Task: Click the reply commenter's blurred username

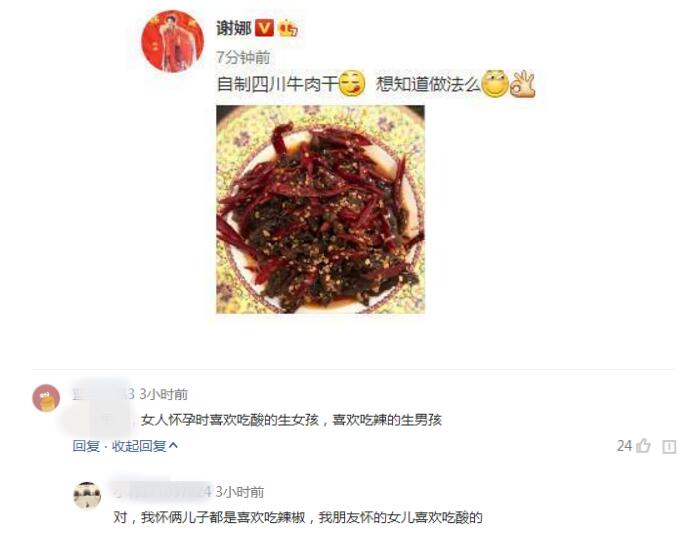Action: [162, 491]
